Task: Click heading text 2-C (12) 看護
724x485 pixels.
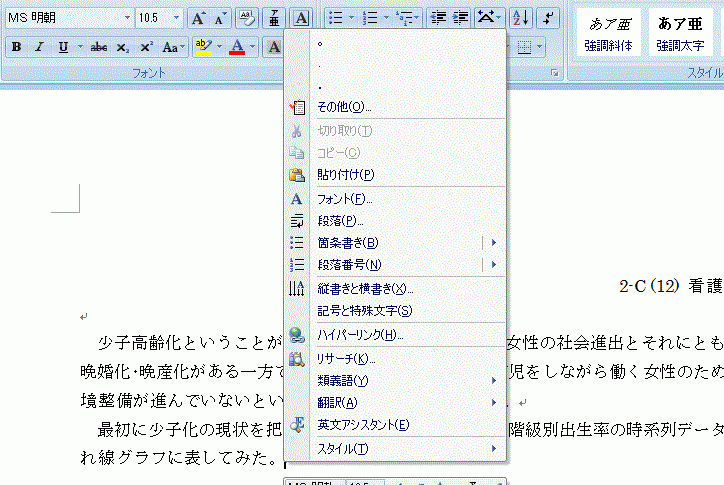Action: click(x=671, y=286)
